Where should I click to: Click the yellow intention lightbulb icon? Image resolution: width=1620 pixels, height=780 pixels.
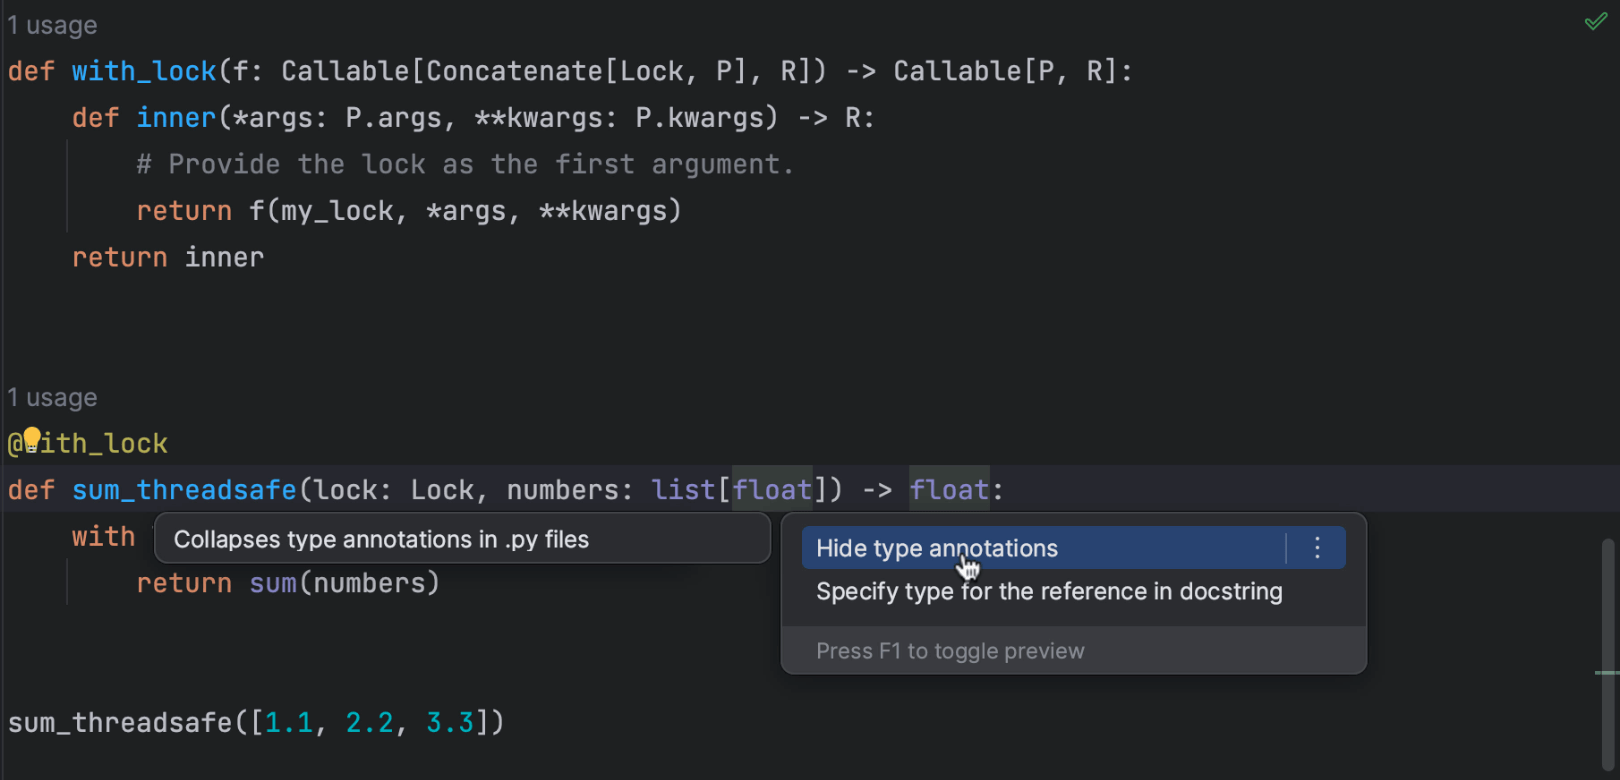pos(32,438)
